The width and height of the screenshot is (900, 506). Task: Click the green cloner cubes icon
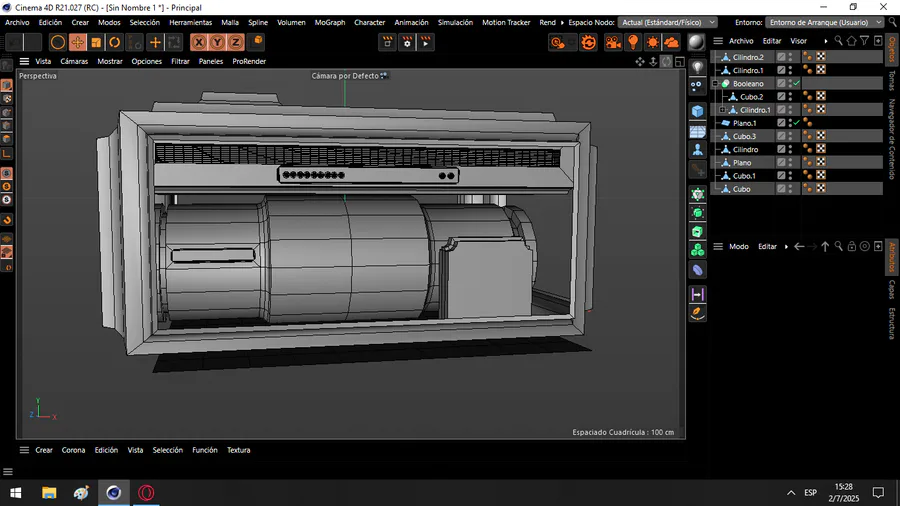coord(697,250)
